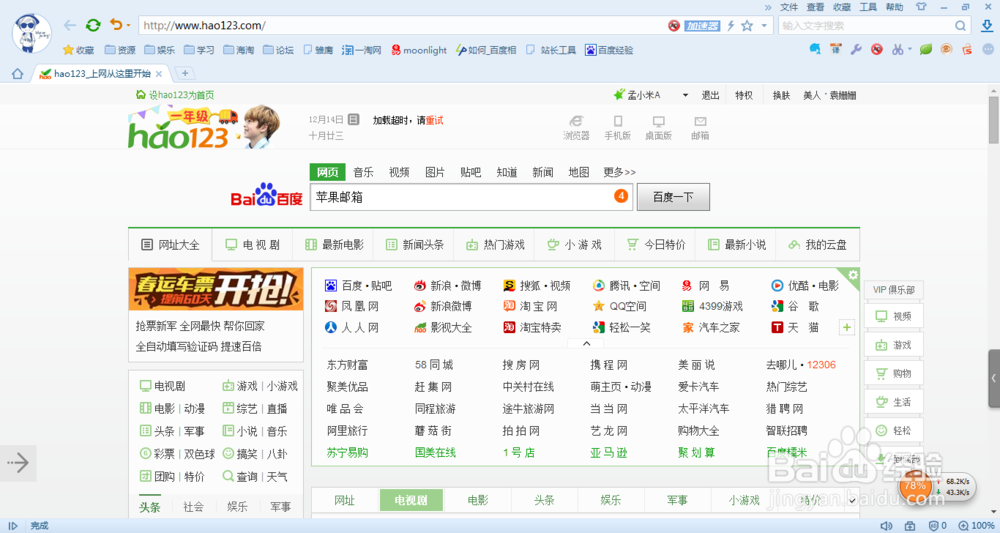Select the 头条 news tab at bottom left
Image resolution: width=1000 pixels, height=533 pixels.
pyautogui.click(x=150, y=507)
